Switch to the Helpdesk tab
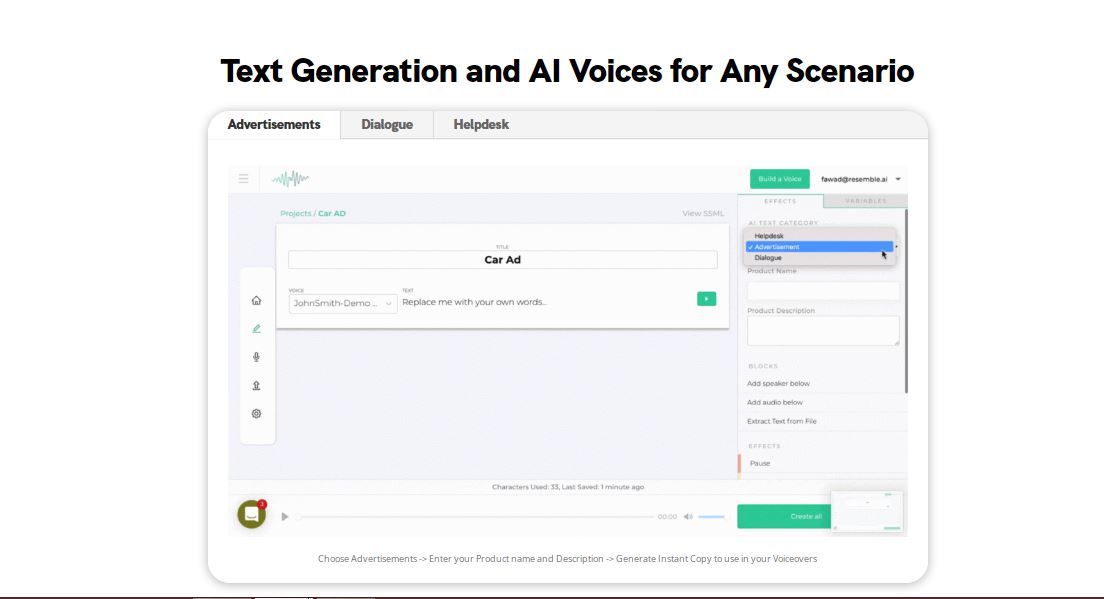Screen dimensions: 1104x599 (x=481, y=124)
